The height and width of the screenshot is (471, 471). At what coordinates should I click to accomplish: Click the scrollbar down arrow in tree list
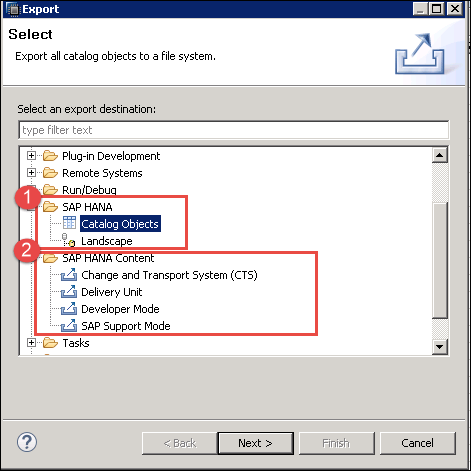click(x=440, y=347)
